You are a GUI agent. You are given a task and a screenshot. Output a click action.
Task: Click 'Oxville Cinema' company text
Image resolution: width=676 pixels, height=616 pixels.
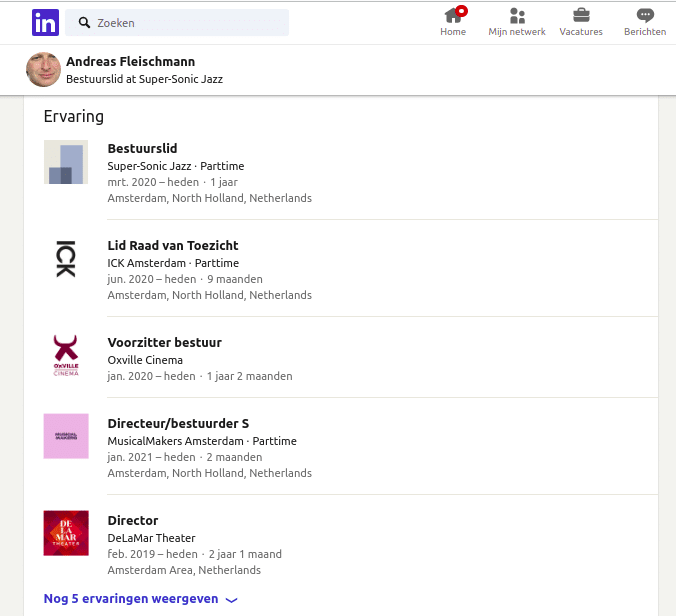[x=145, y=360]
